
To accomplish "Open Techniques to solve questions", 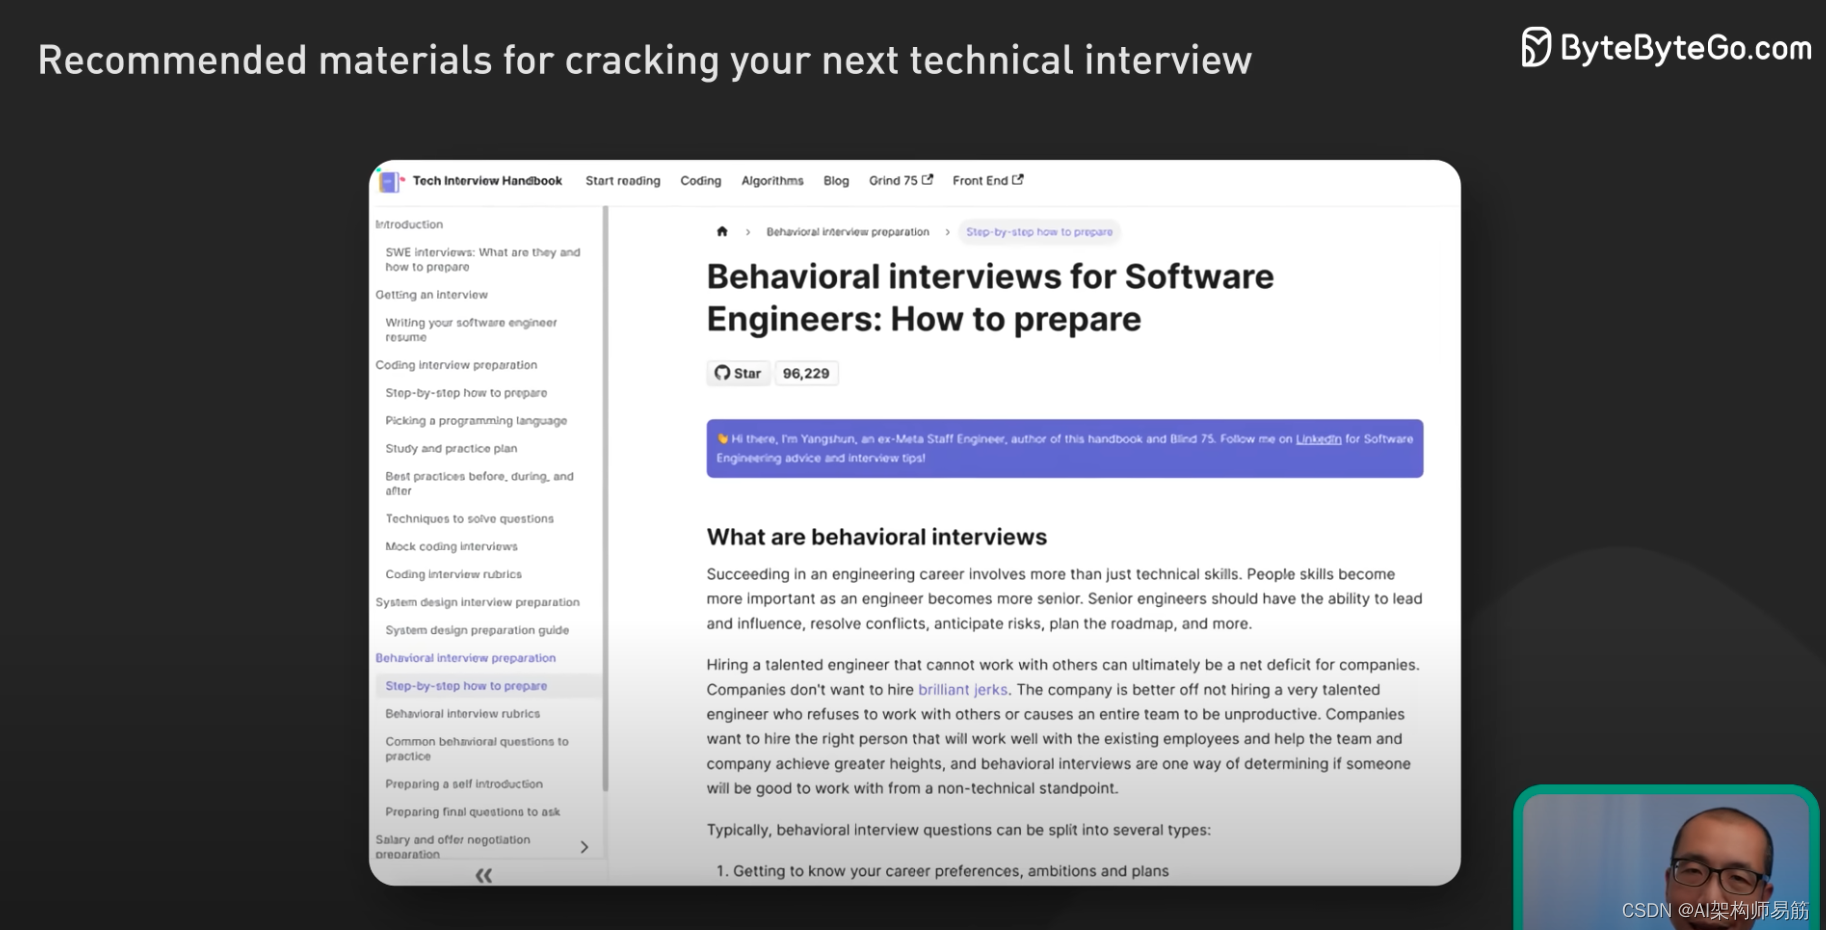I will click(469, 519).
